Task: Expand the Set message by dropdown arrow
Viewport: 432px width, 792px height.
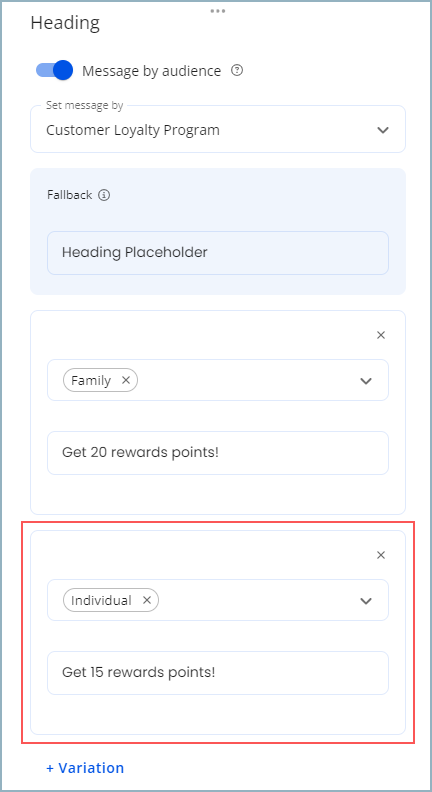Action: [383, 130]
